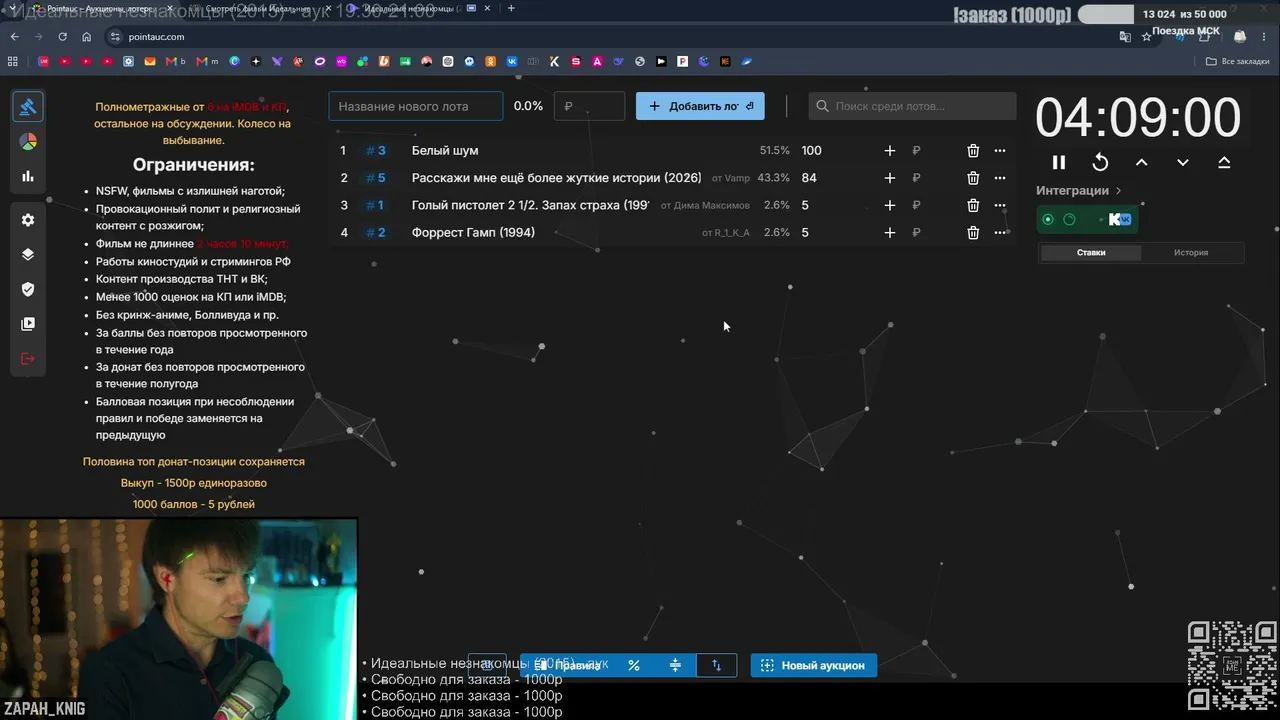Image resolution: width=1280 pixels, height=720 pixels.
Task: Open the wheel page icon in sidebar
Action: (28, 142)
